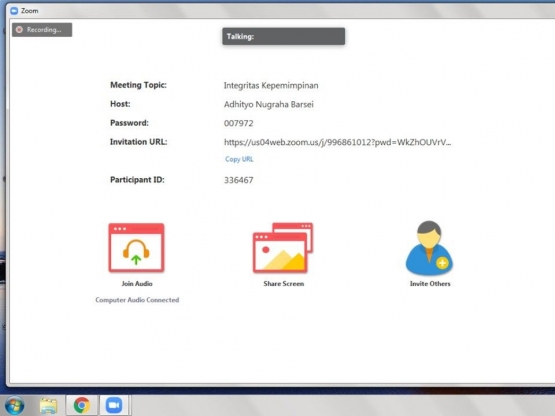Select the invitation URL text
The image size is (555, 416).
[x=337, y=142]
